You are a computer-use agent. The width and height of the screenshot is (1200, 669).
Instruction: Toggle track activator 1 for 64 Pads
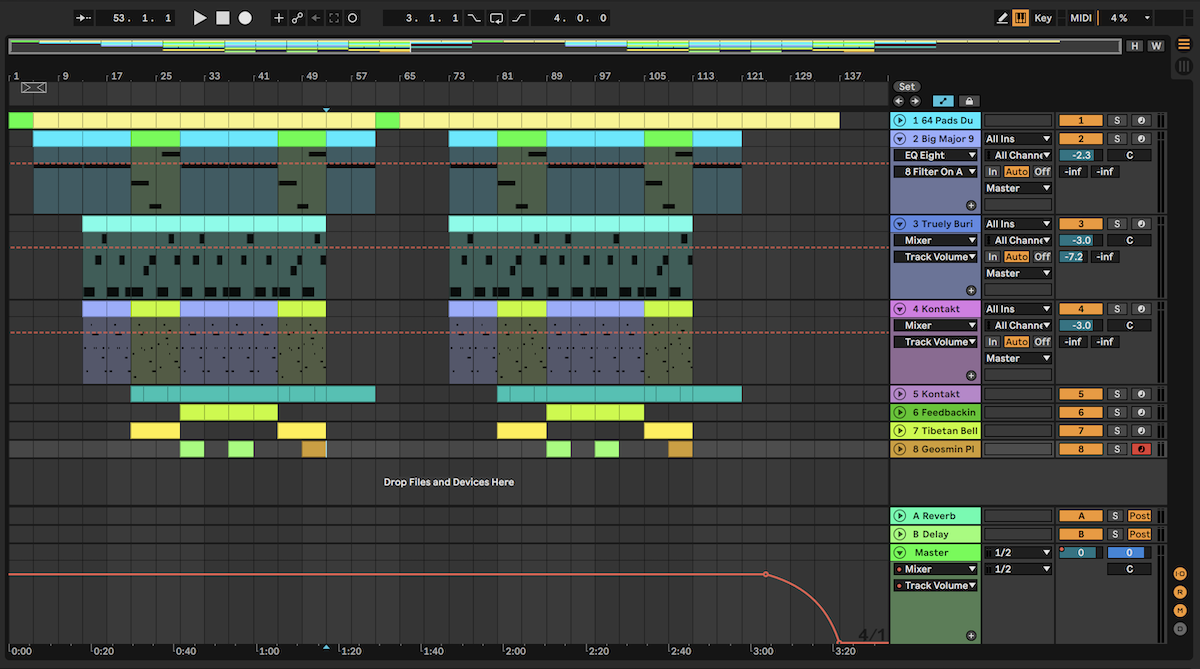point(1081,120)
